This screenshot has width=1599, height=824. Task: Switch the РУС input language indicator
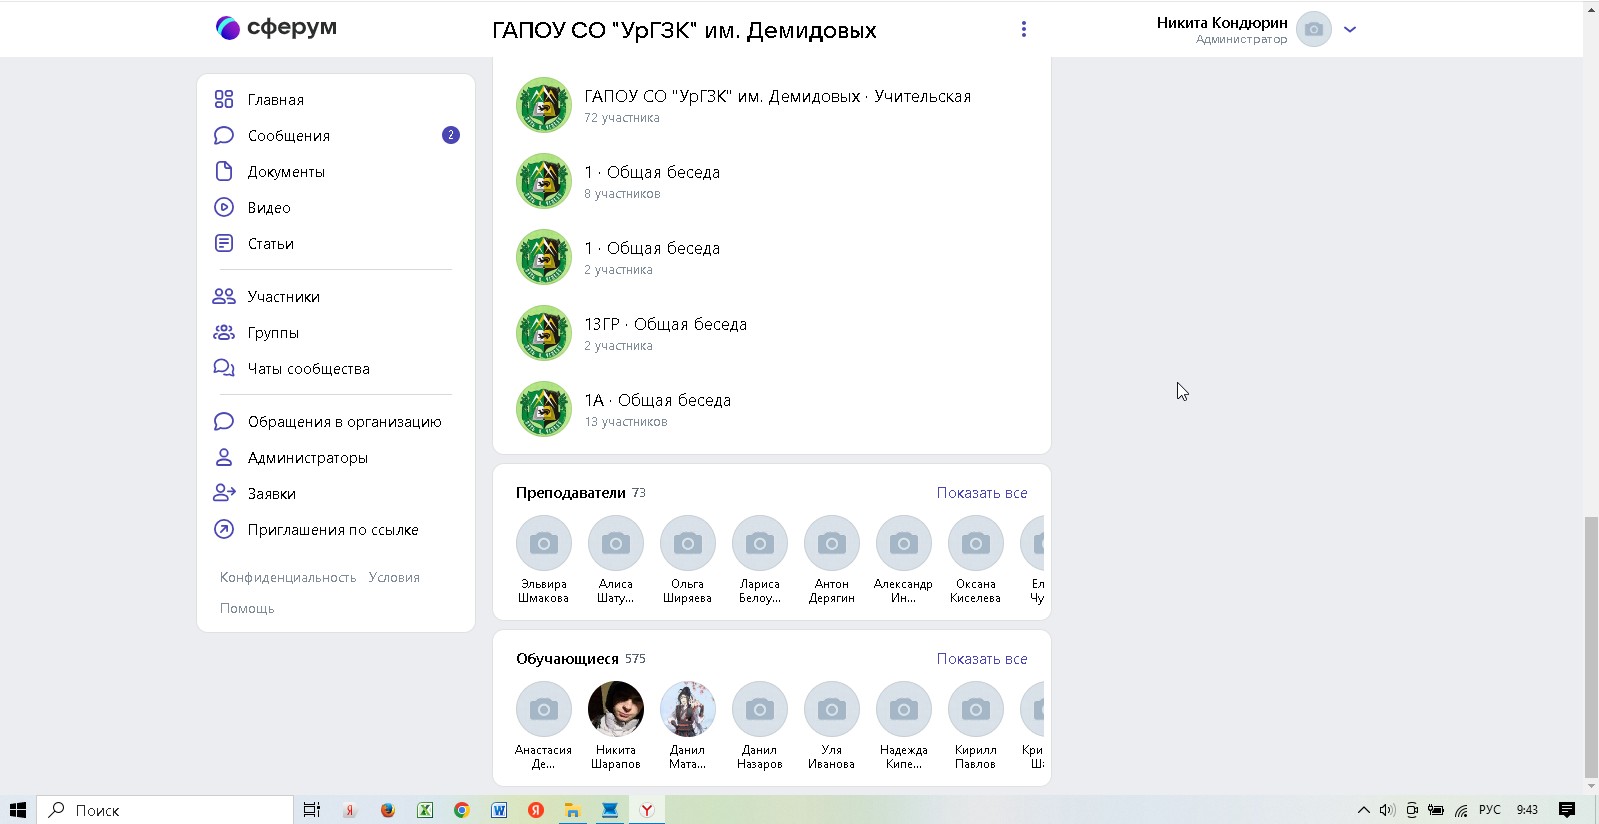1490,810
